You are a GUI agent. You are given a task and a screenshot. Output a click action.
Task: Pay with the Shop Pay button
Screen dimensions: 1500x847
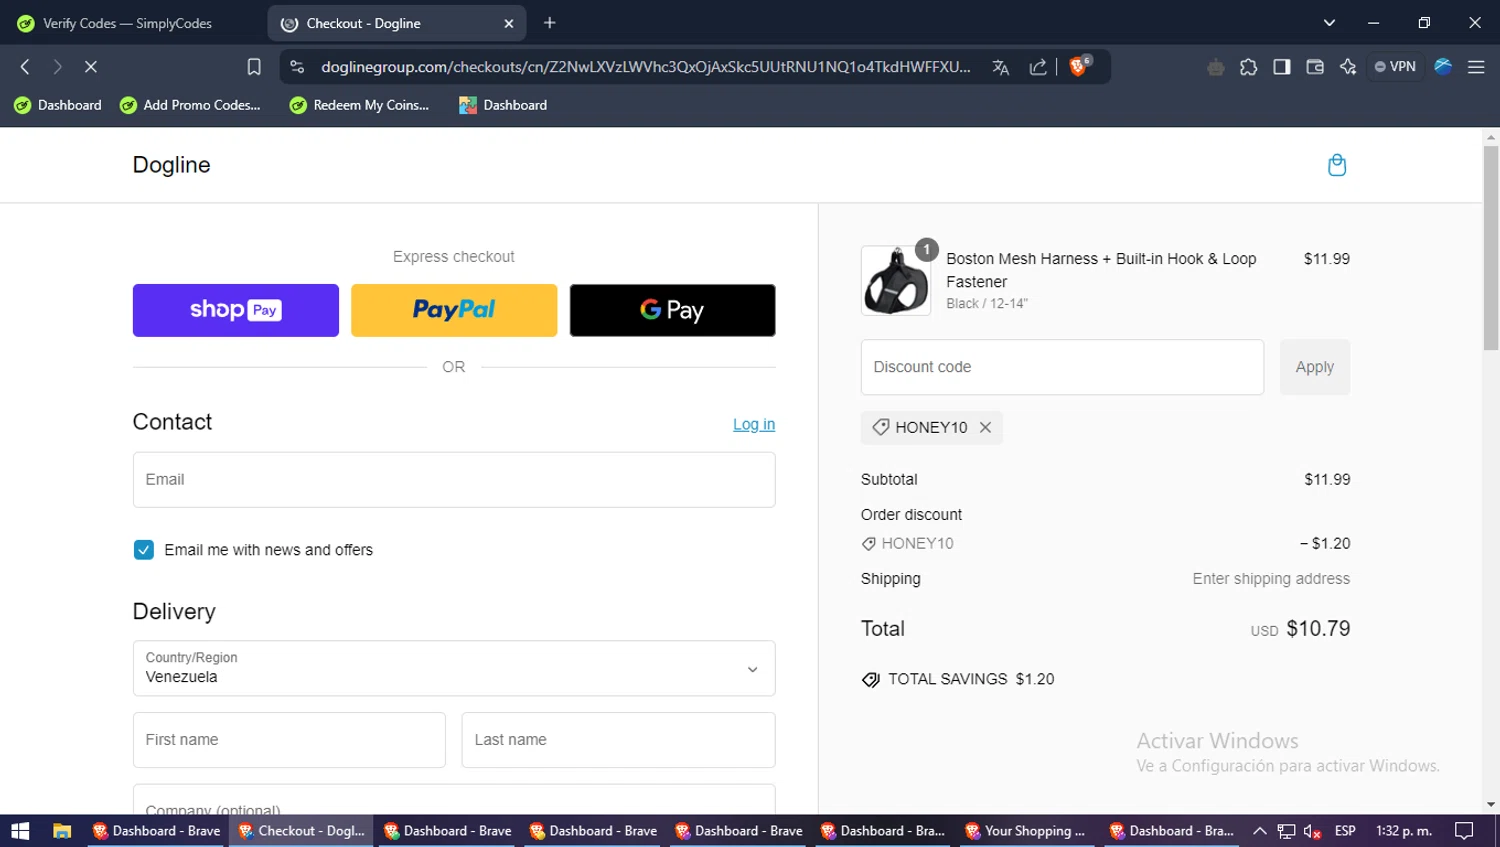click(x=236, y=310)
